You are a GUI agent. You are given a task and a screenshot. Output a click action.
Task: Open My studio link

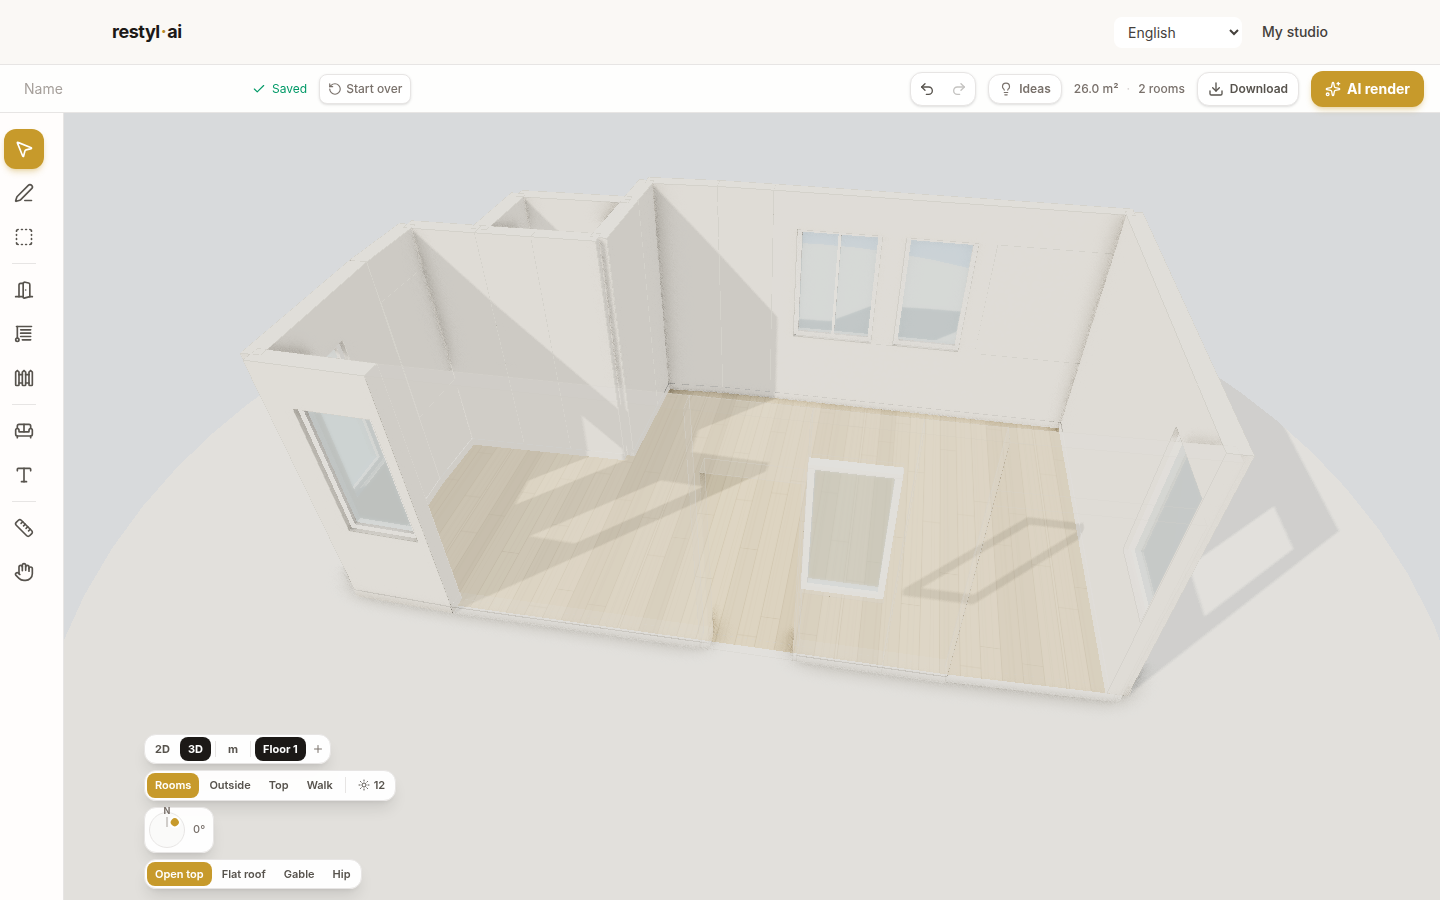tap(1295, 32)
